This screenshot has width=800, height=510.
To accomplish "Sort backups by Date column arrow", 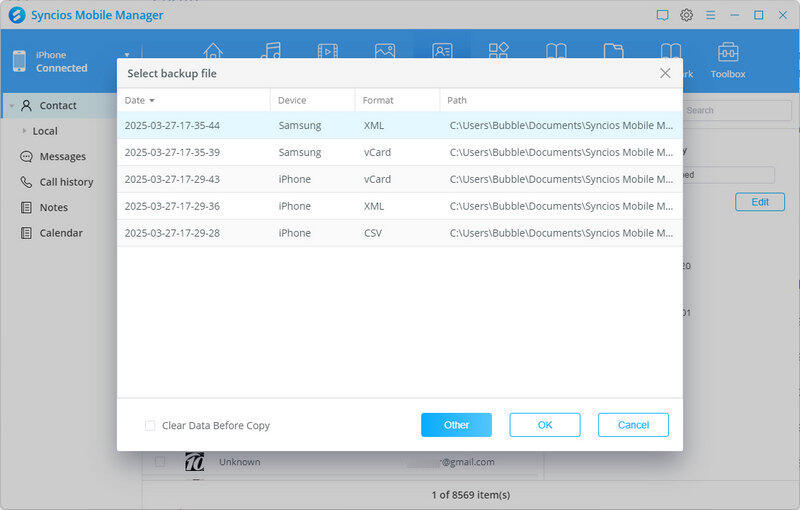I will pyautogui.click(x=152, y=101).
